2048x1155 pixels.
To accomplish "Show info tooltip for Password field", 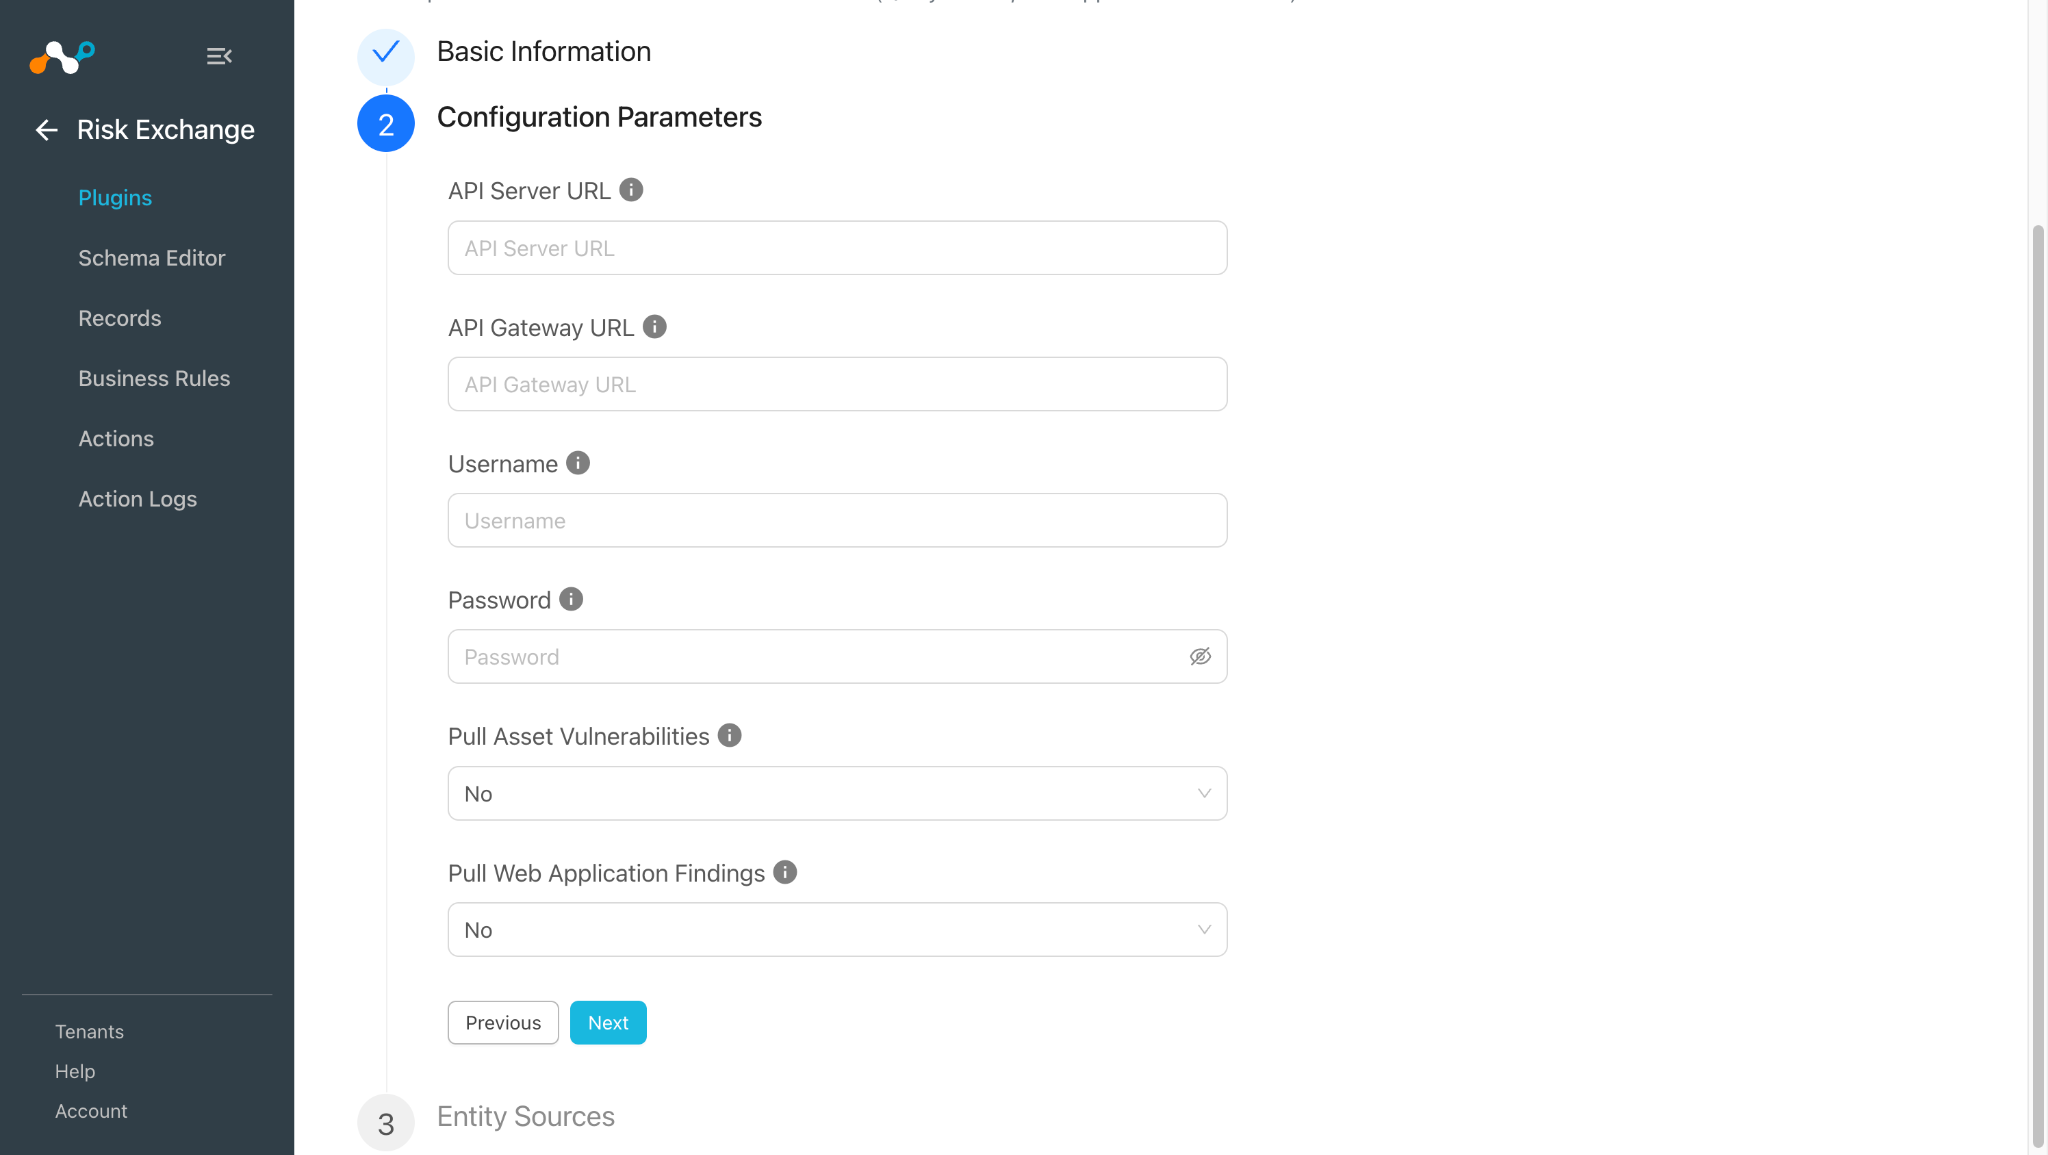I will click(571, 599).
